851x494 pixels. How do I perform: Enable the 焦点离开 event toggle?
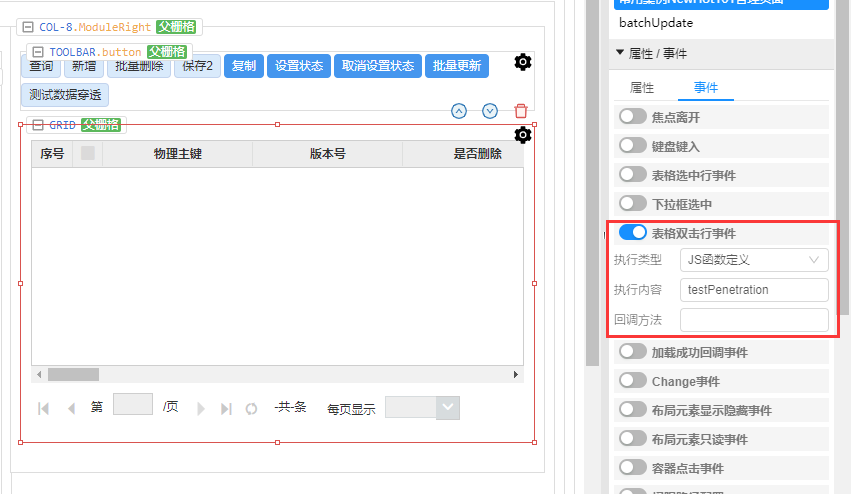pyautogui.click(x=633, y=117)
